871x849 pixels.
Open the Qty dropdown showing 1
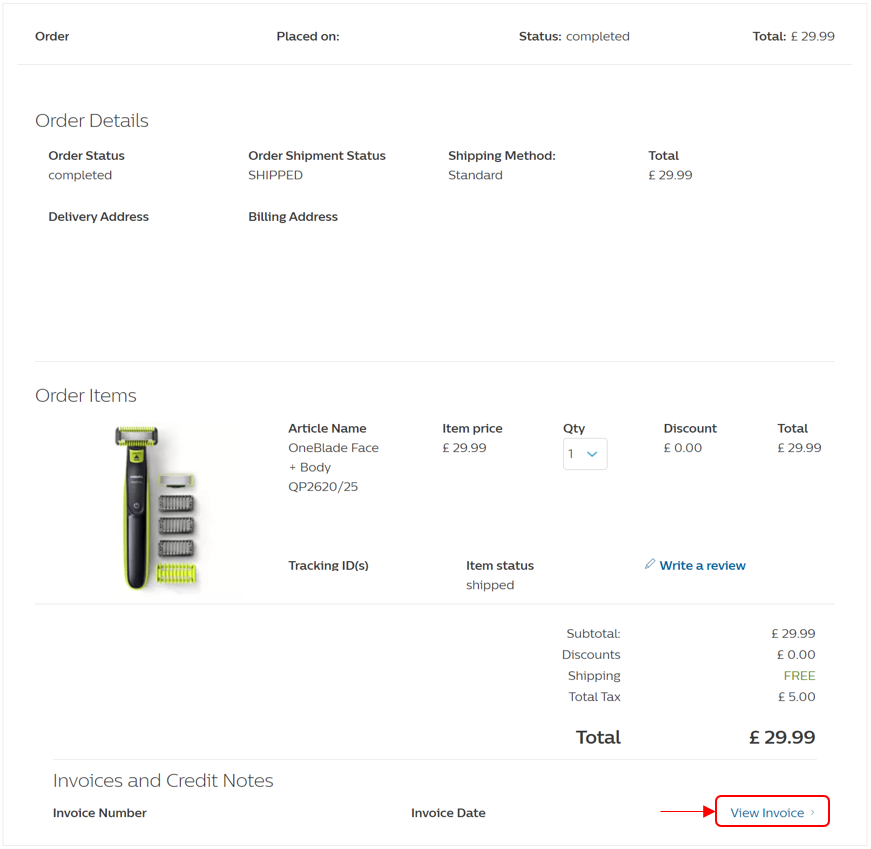584,454
